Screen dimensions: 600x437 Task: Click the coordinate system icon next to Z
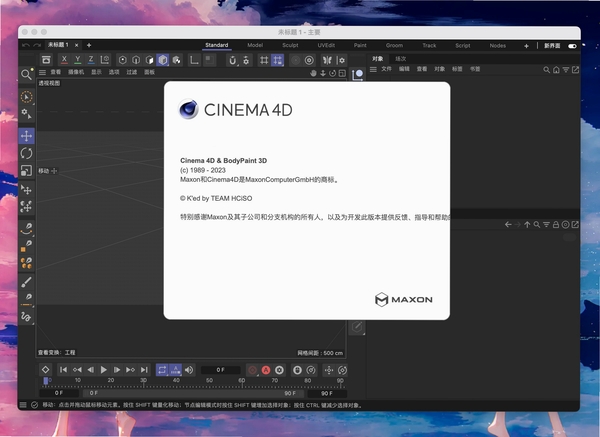click(104, 60)
